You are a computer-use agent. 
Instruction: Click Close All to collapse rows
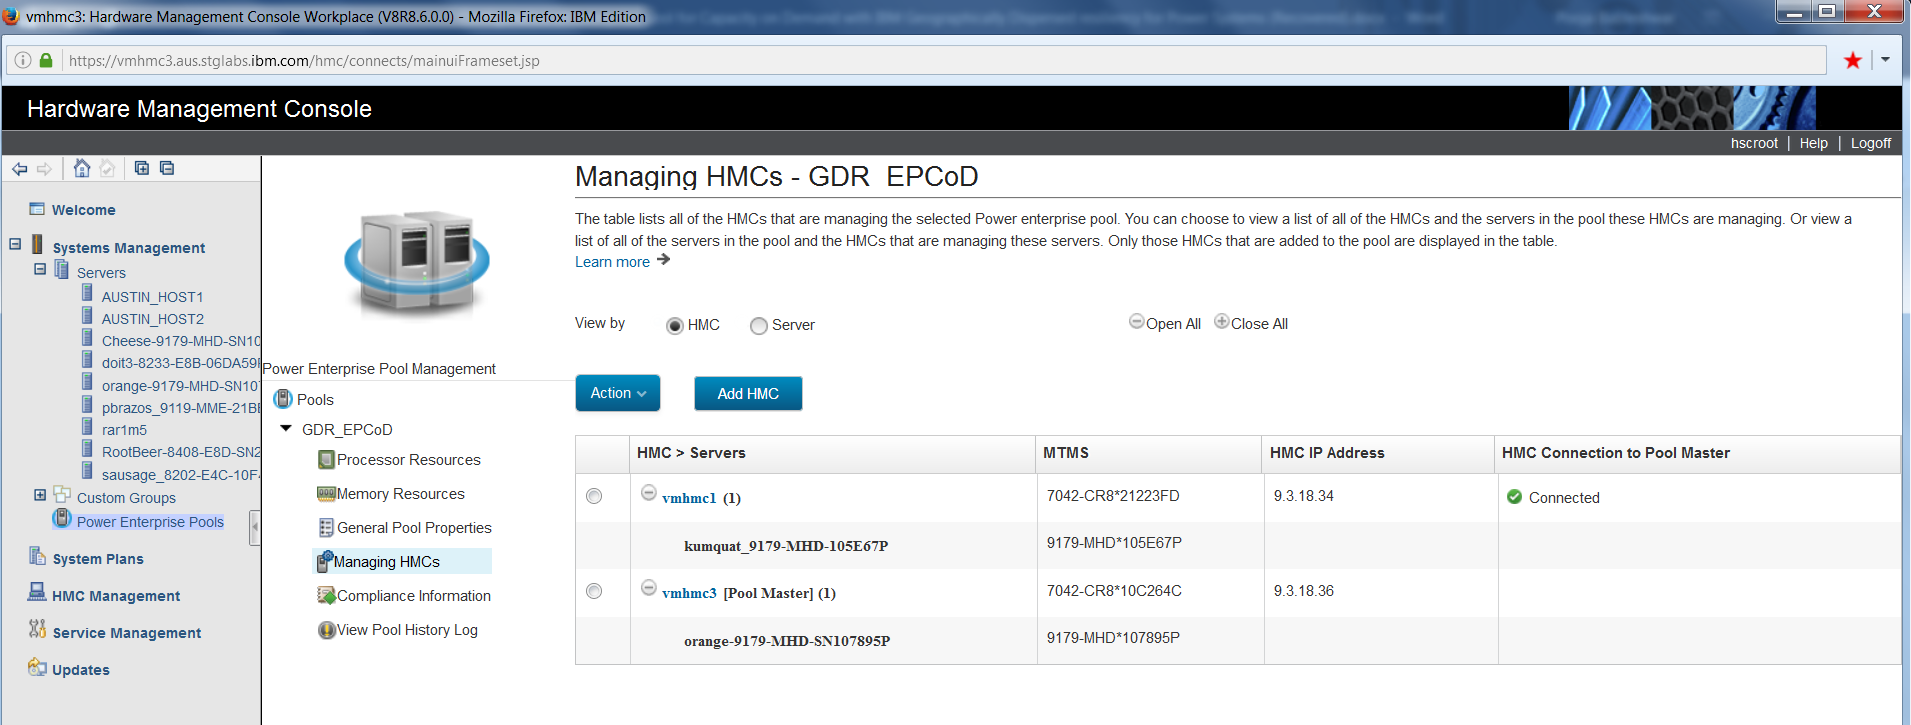tap(1251, 323)
